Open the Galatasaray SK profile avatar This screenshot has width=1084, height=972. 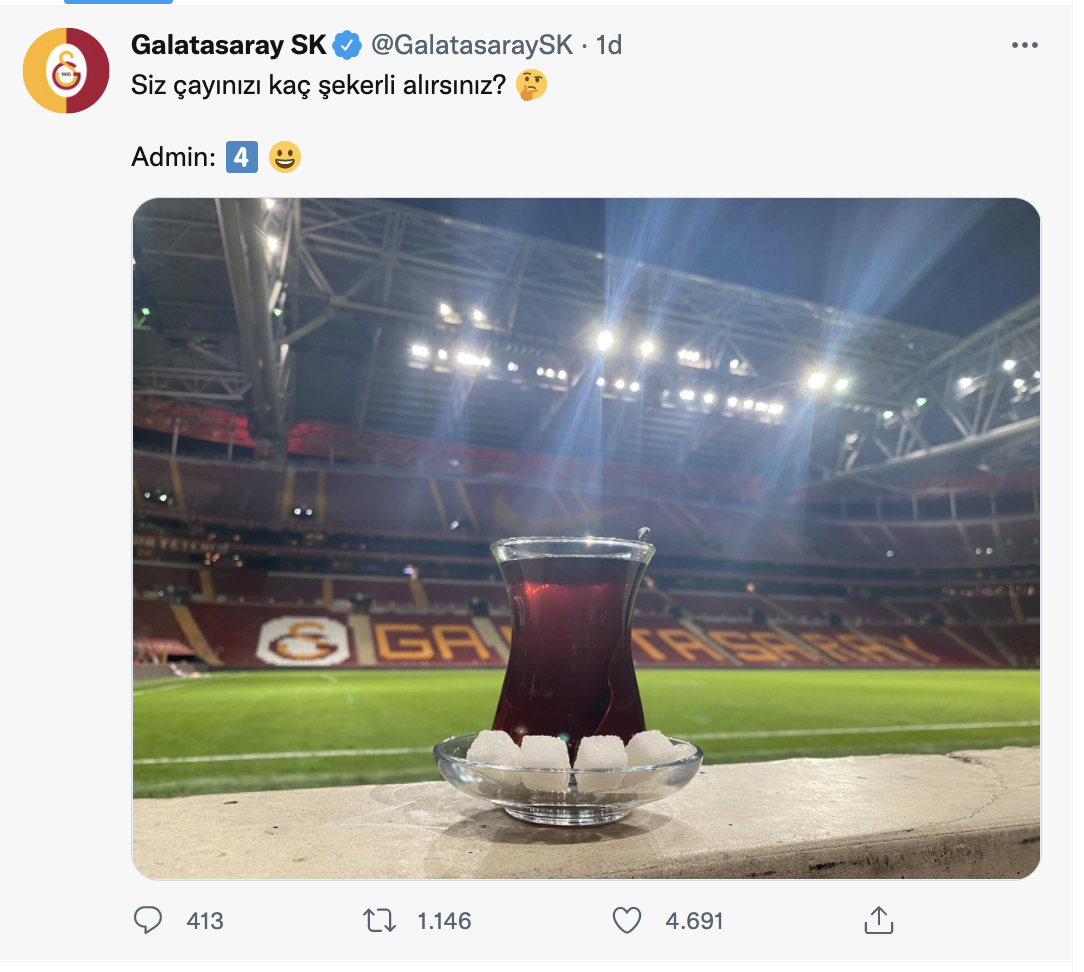coord(66,71)
